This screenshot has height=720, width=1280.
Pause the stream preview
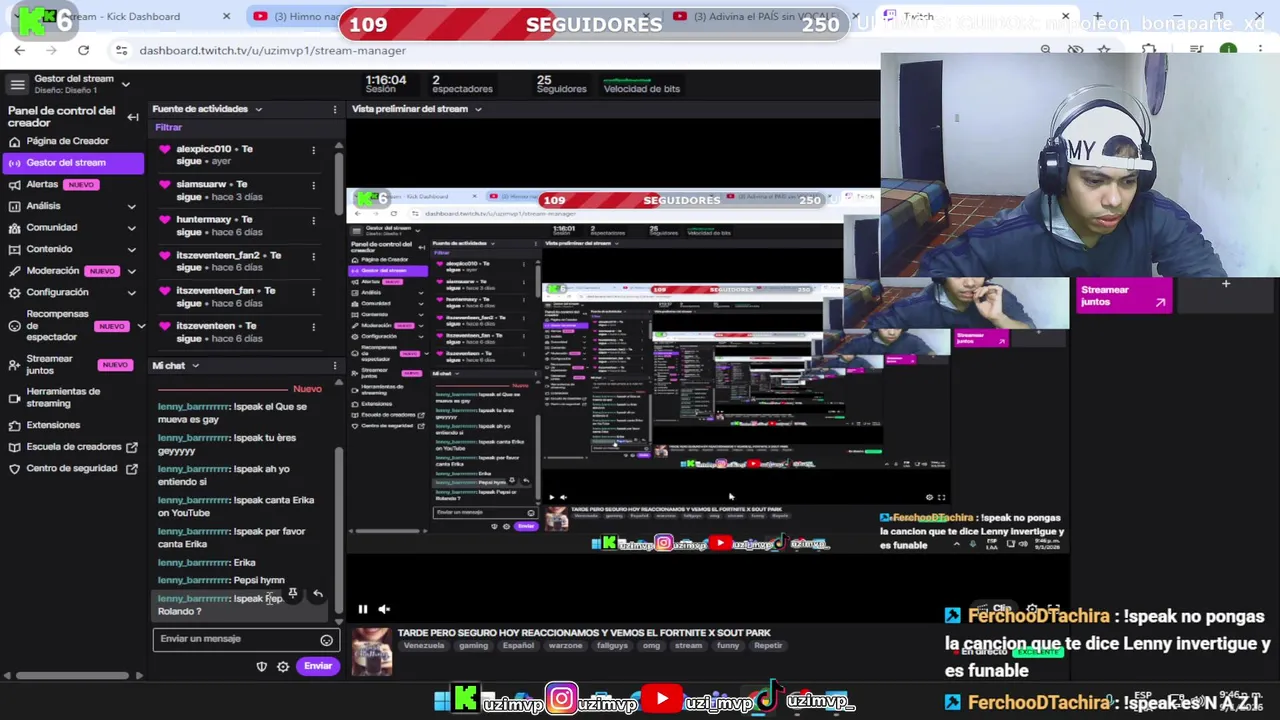[x=362, y=609]
